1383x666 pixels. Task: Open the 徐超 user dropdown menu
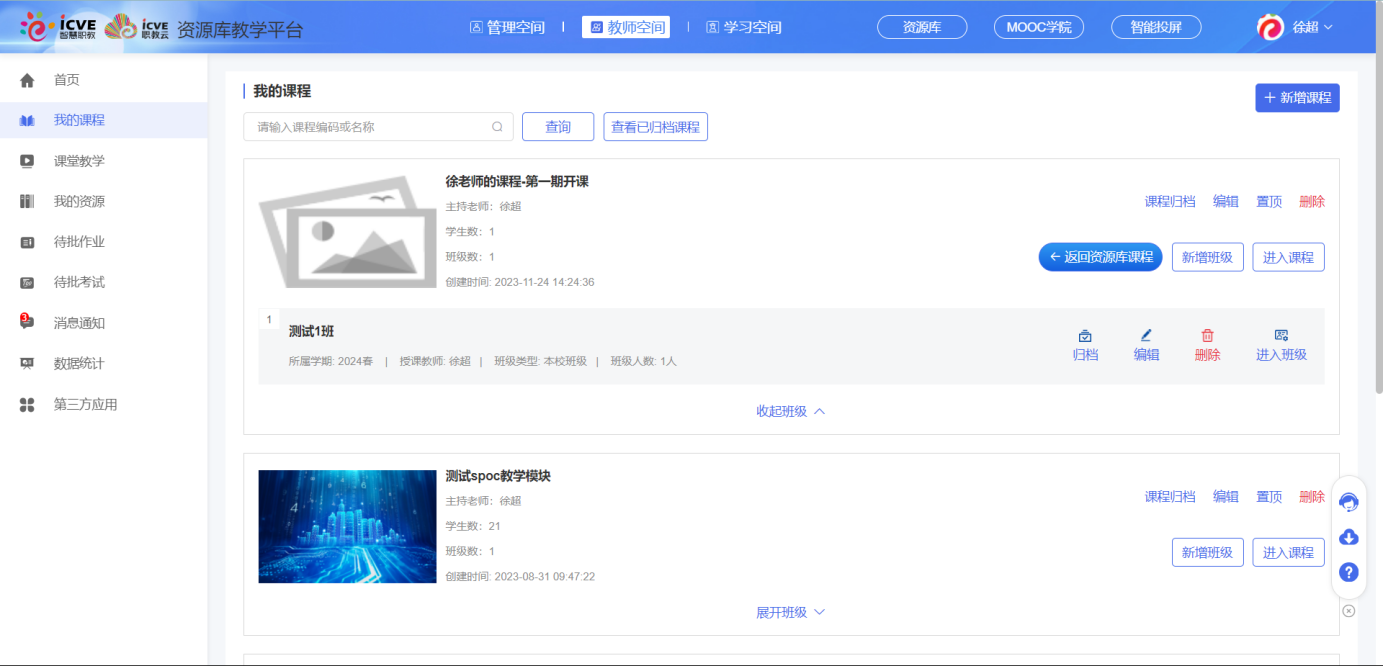pyautogui.click(x=1313, y=28)
